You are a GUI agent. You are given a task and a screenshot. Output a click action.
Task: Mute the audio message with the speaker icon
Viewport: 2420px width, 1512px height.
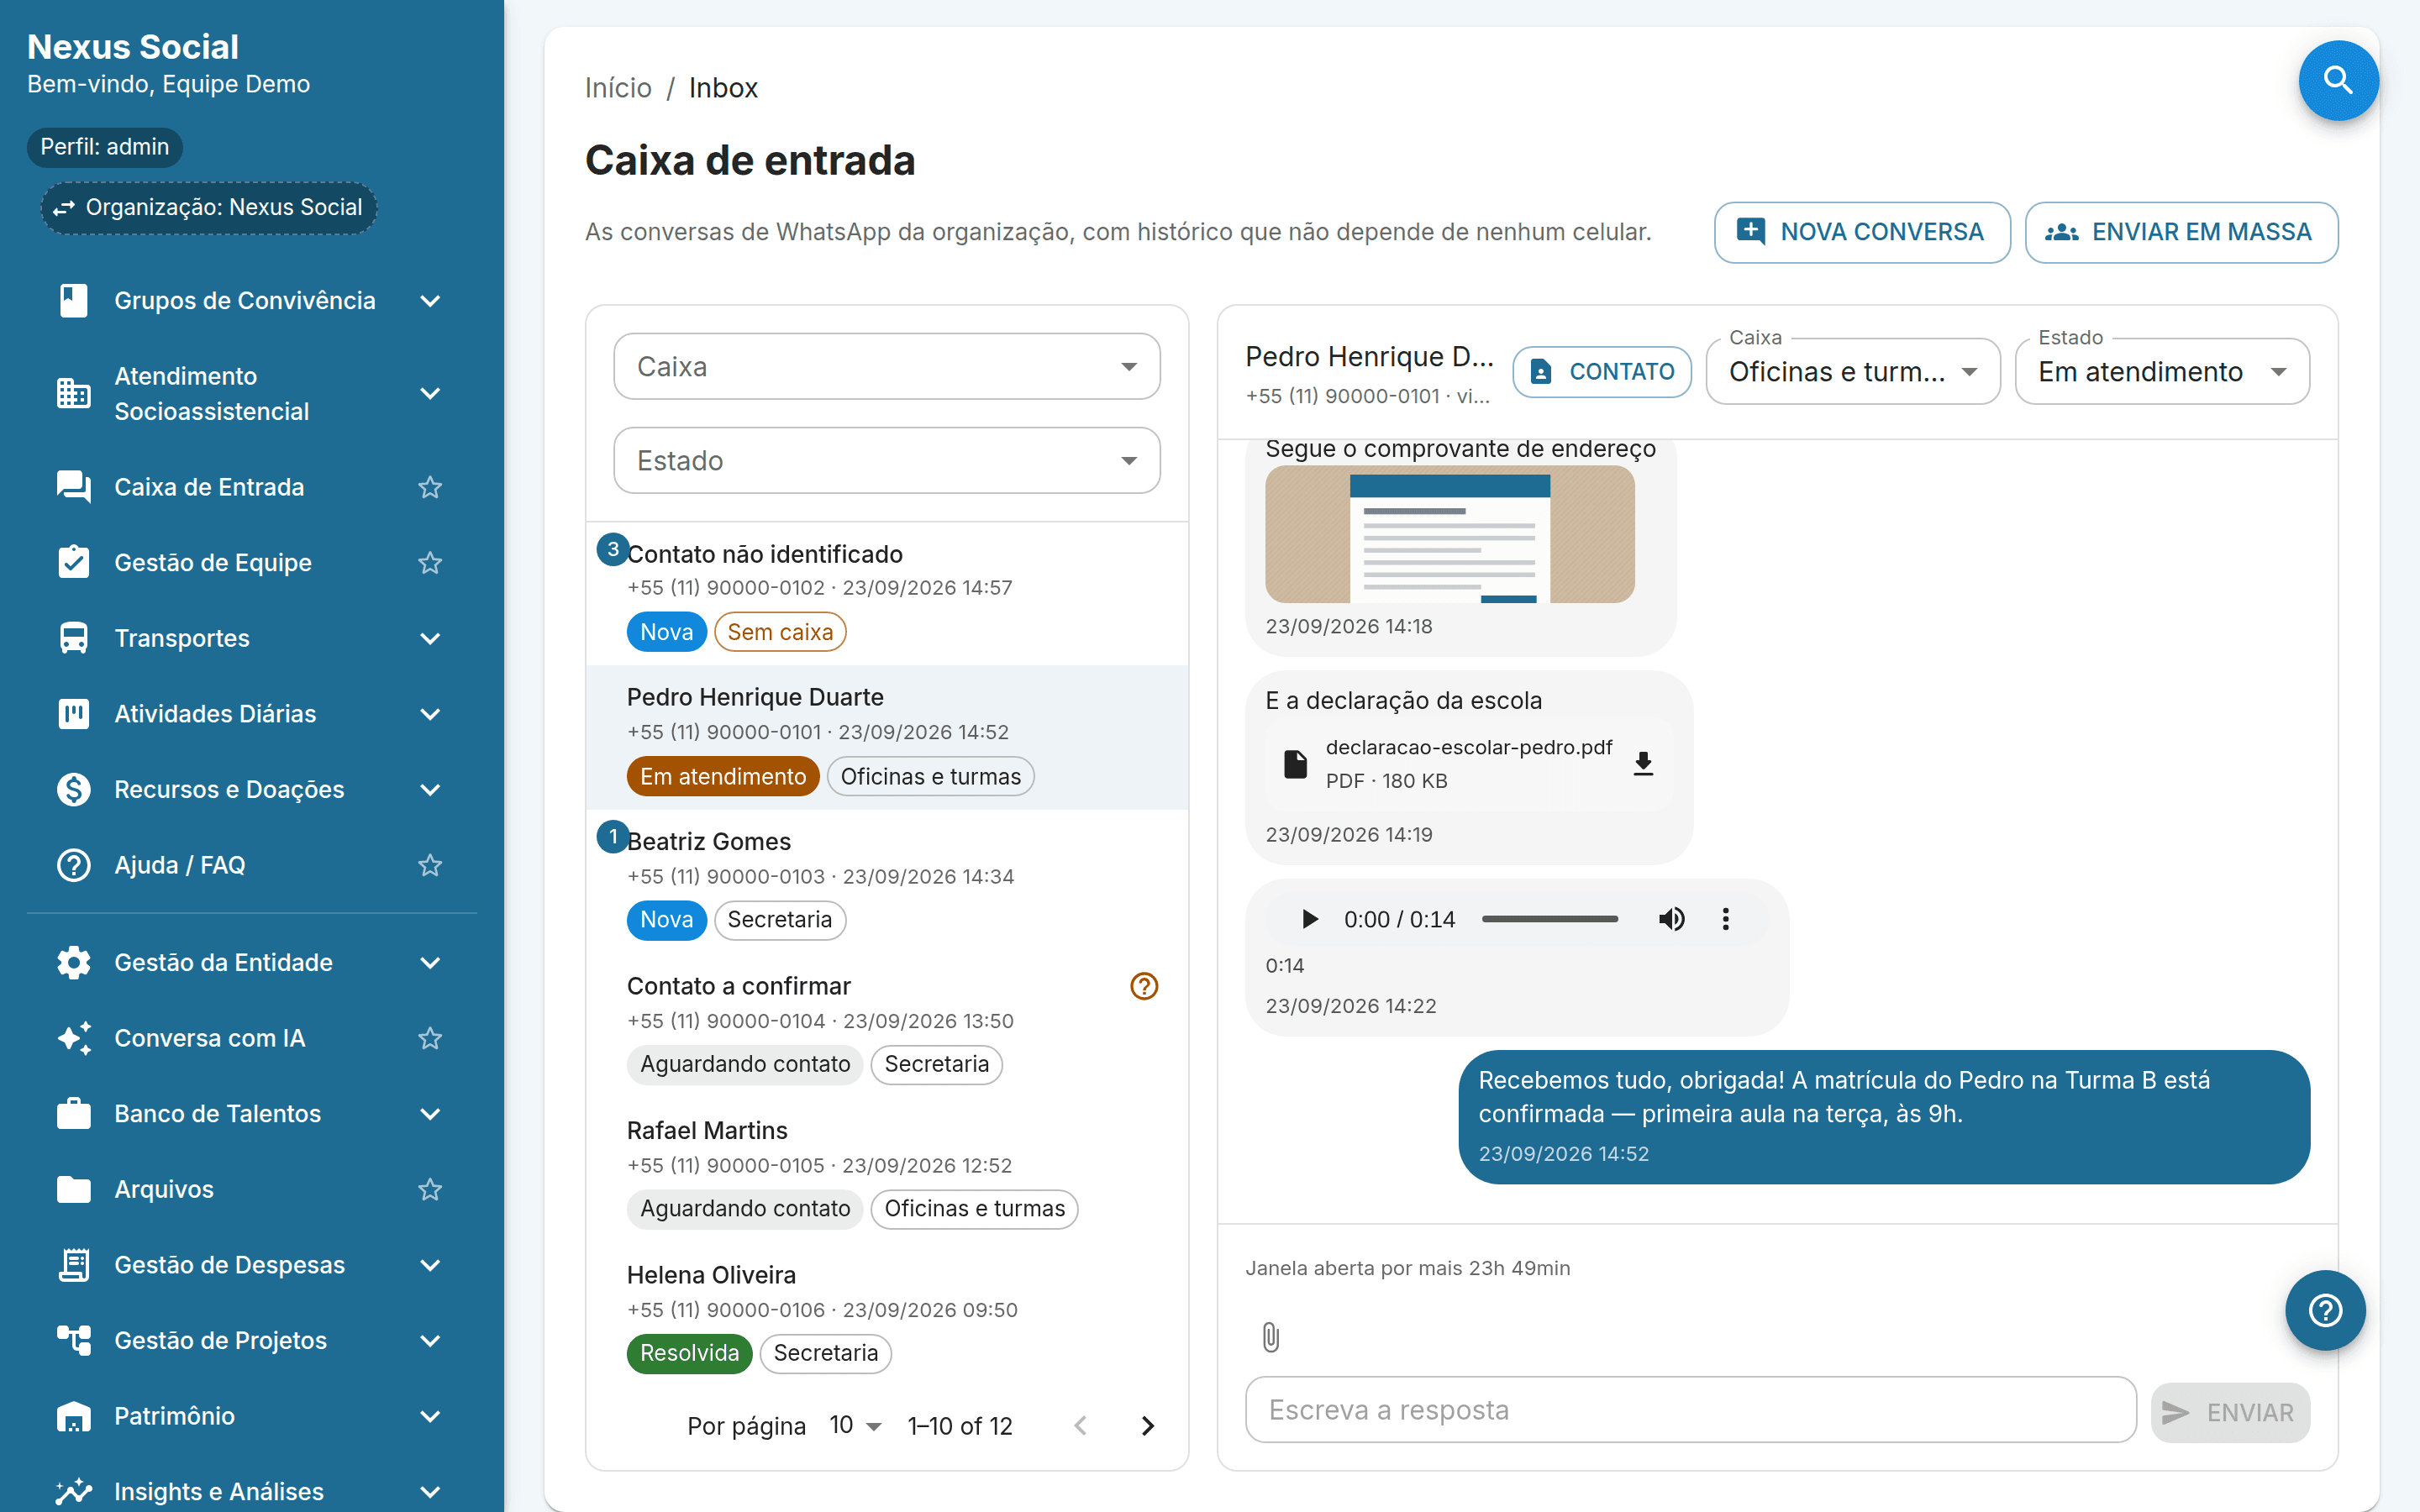pyautogui.click(x=1671, y=919)
